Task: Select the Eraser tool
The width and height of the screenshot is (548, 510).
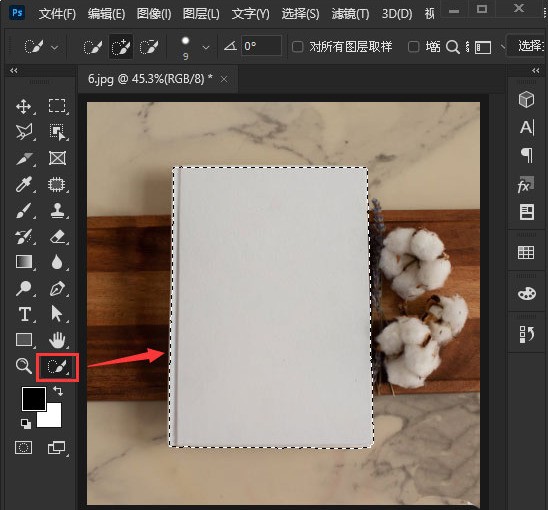Action: (57, 236)
